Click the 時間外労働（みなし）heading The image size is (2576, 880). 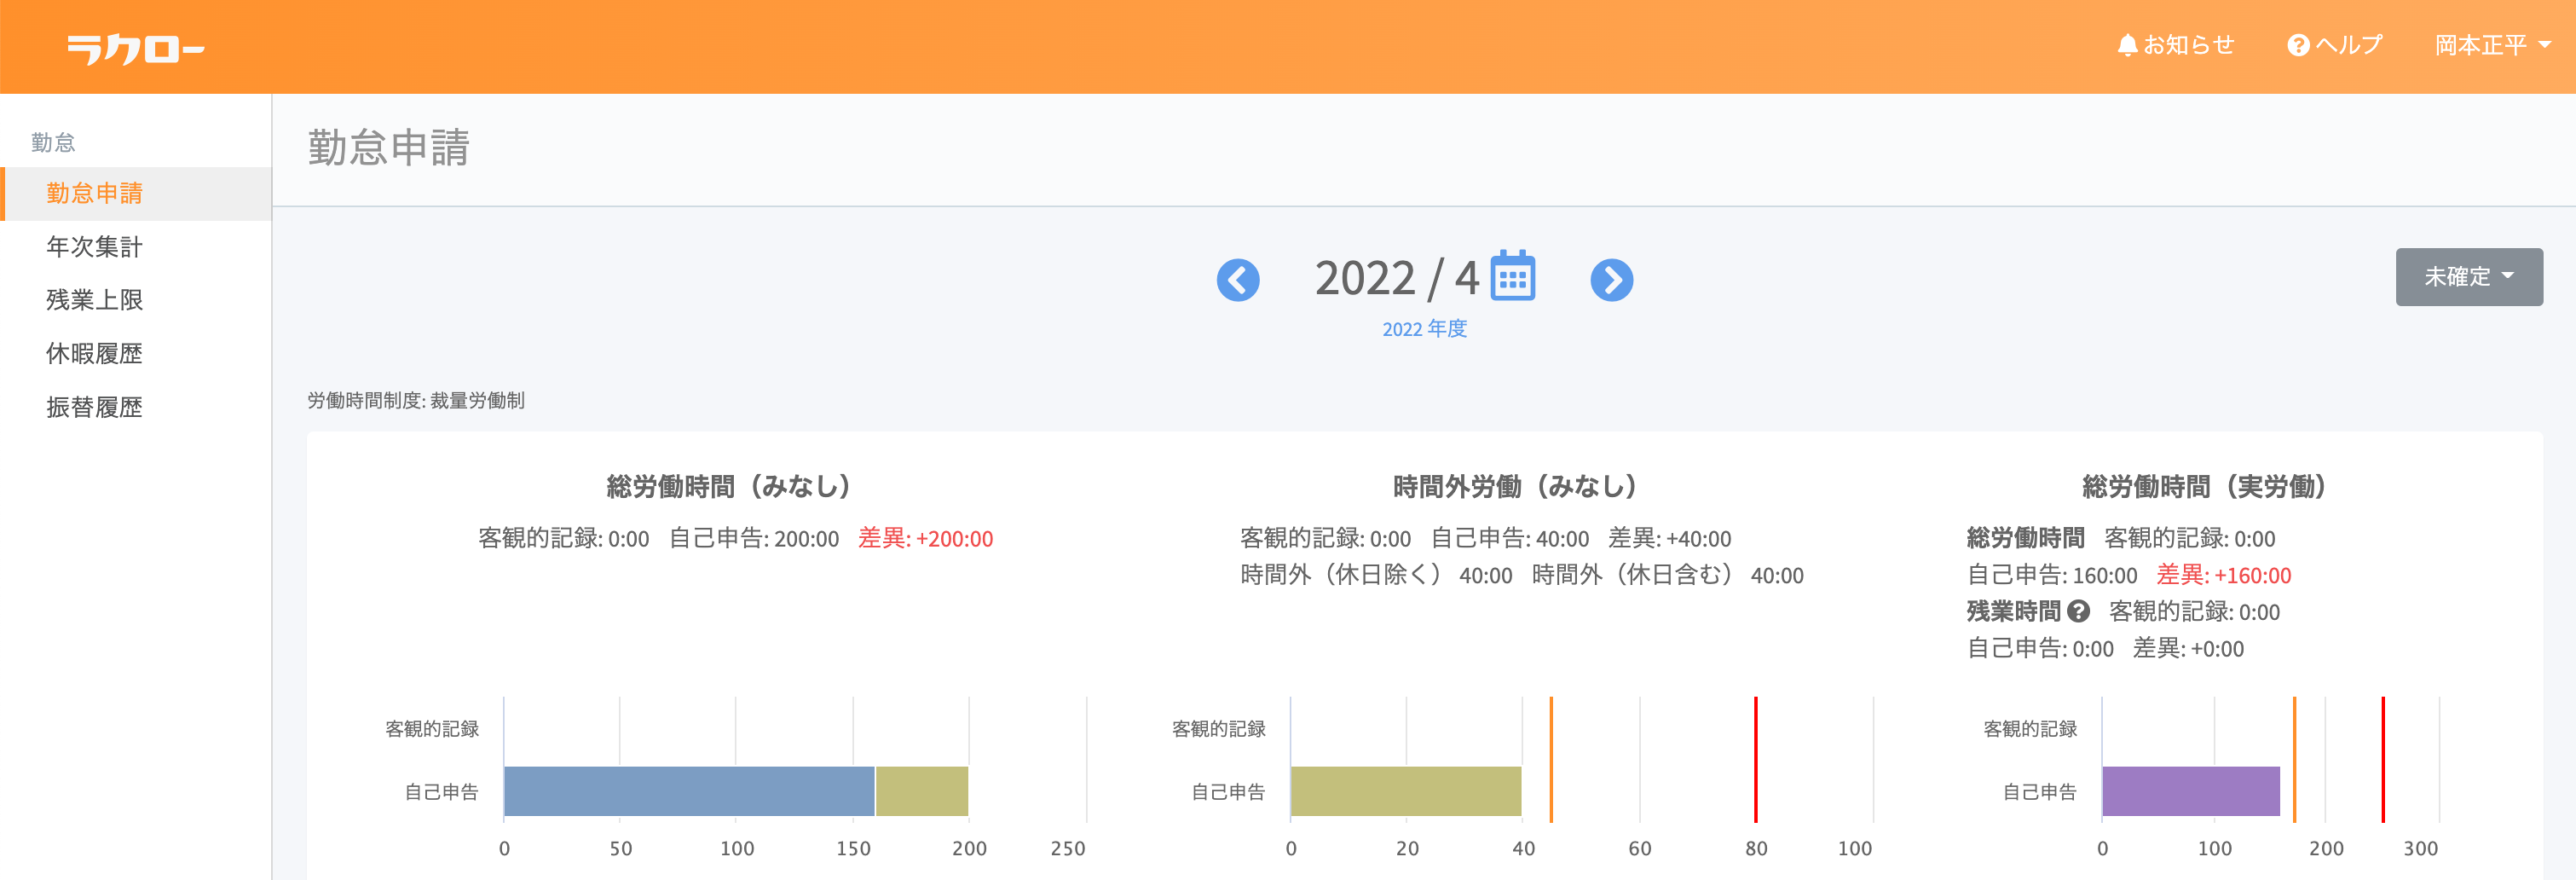[1515, 487]
